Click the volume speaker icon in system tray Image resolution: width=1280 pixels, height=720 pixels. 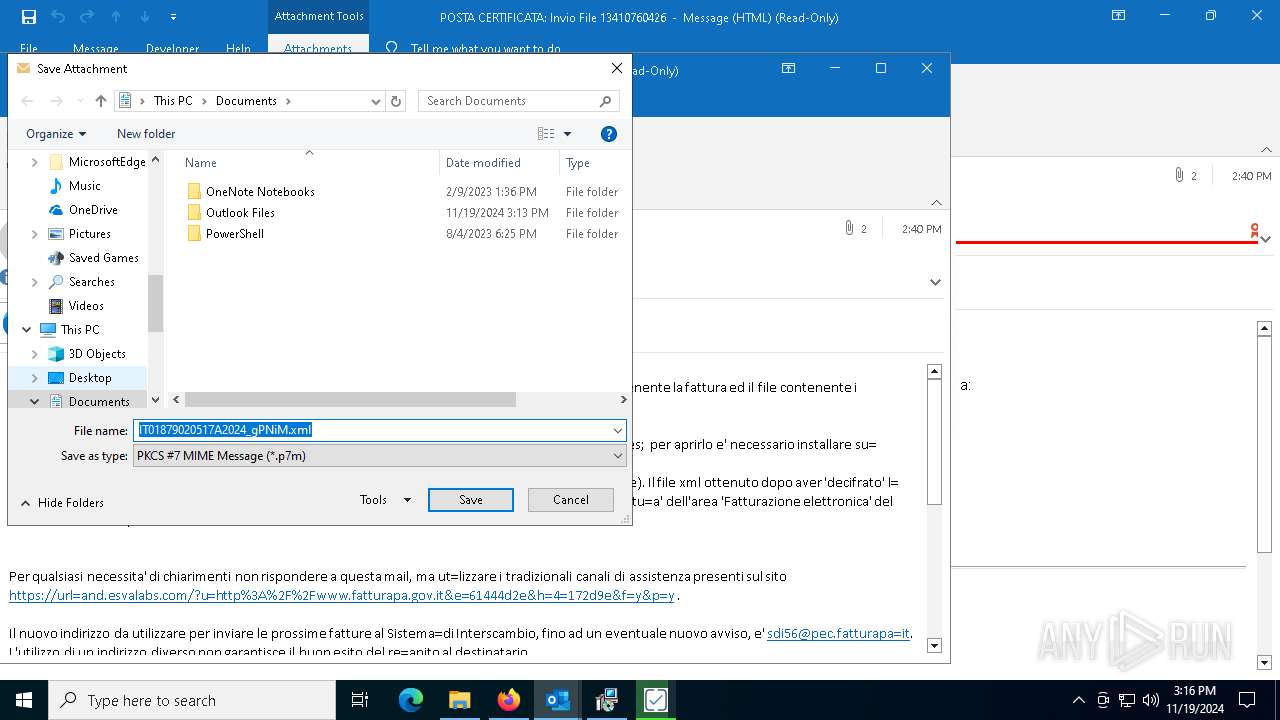pyautogui.click(x=1150, y=700)
